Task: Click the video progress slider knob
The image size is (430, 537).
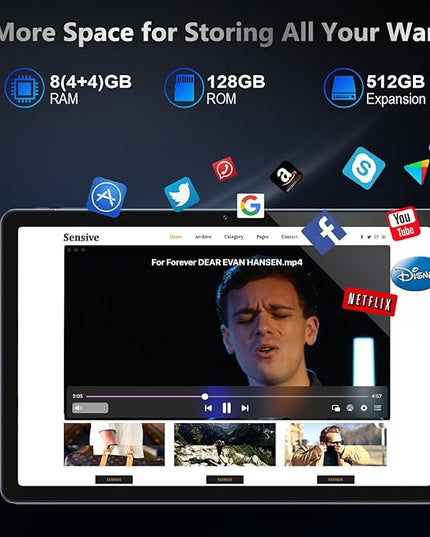Action: pyautogui.click(x=205, y=396)
